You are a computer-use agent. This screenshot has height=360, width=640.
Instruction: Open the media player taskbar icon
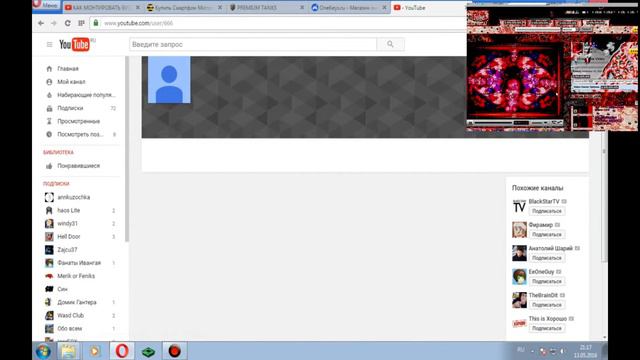click(x=95, y=351)
